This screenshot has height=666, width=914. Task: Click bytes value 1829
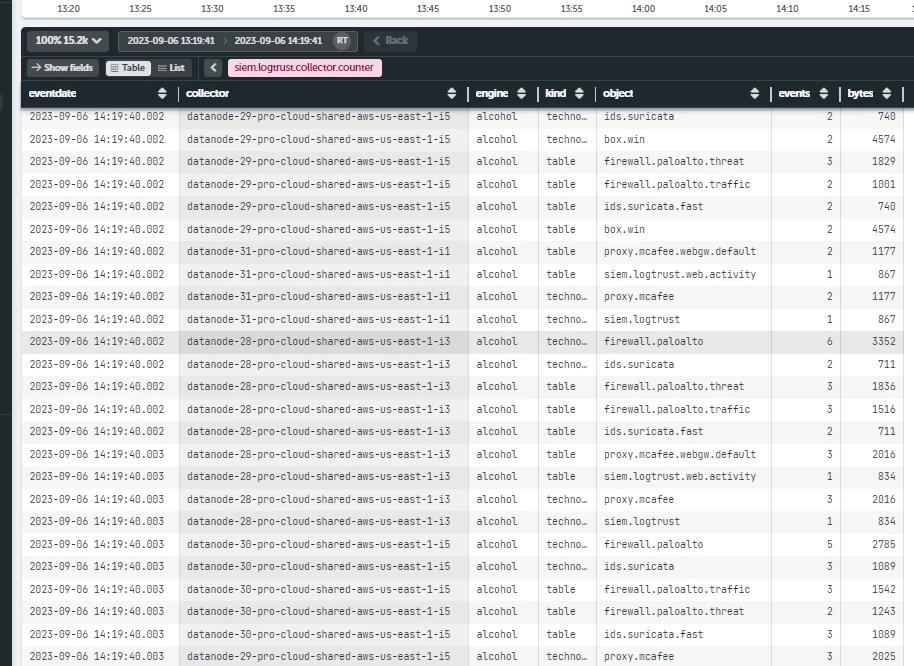coord(884,161)
